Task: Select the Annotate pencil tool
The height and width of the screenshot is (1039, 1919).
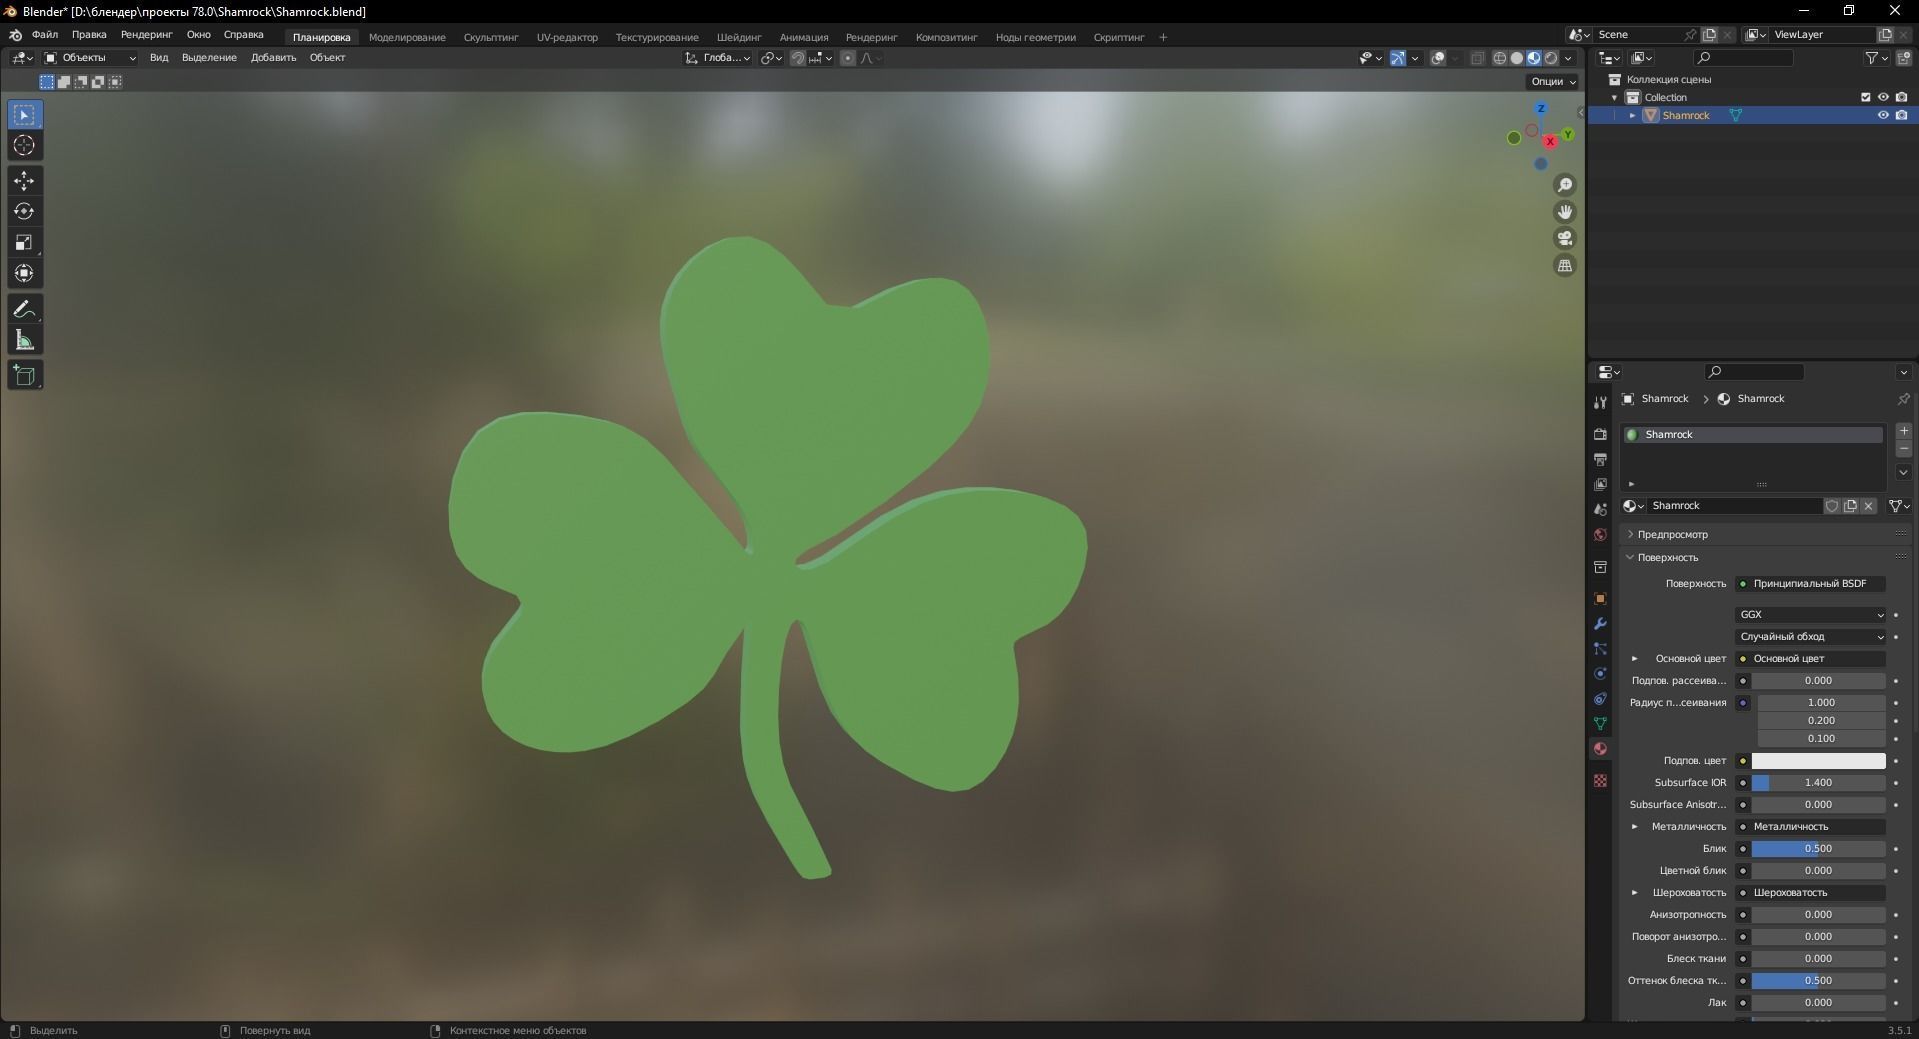Action: point(24,309)
